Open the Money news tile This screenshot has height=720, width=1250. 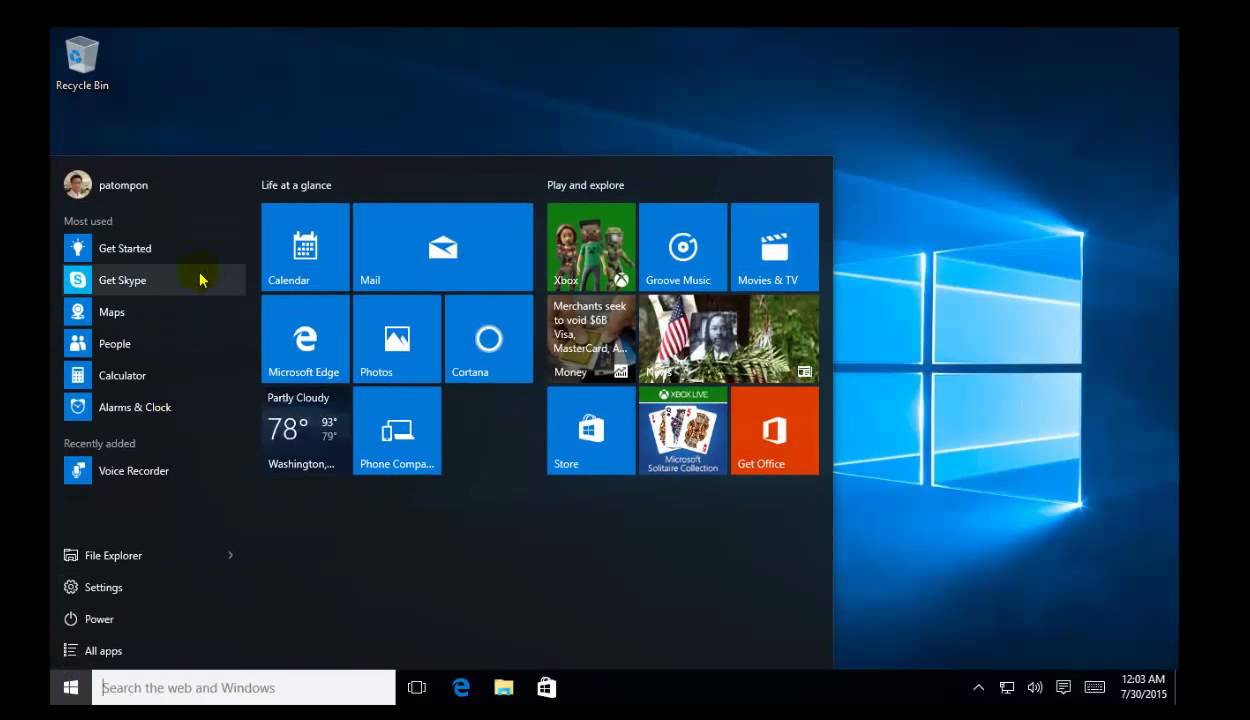[591, 339]
